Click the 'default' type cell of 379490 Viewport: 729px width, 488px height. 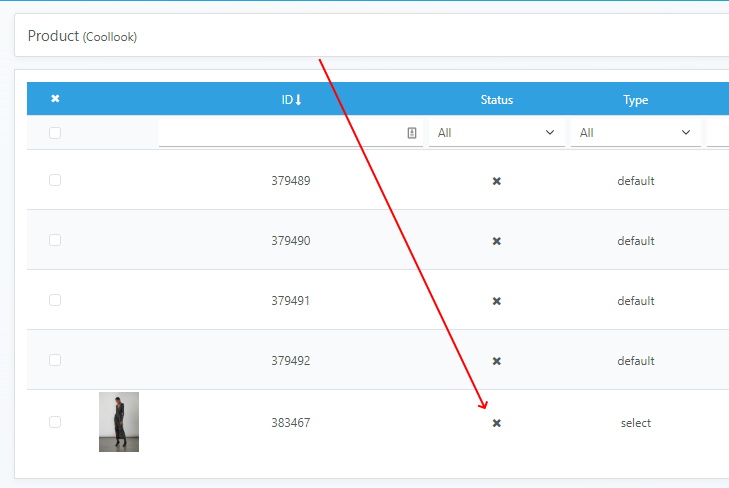(x=636, y=240)
